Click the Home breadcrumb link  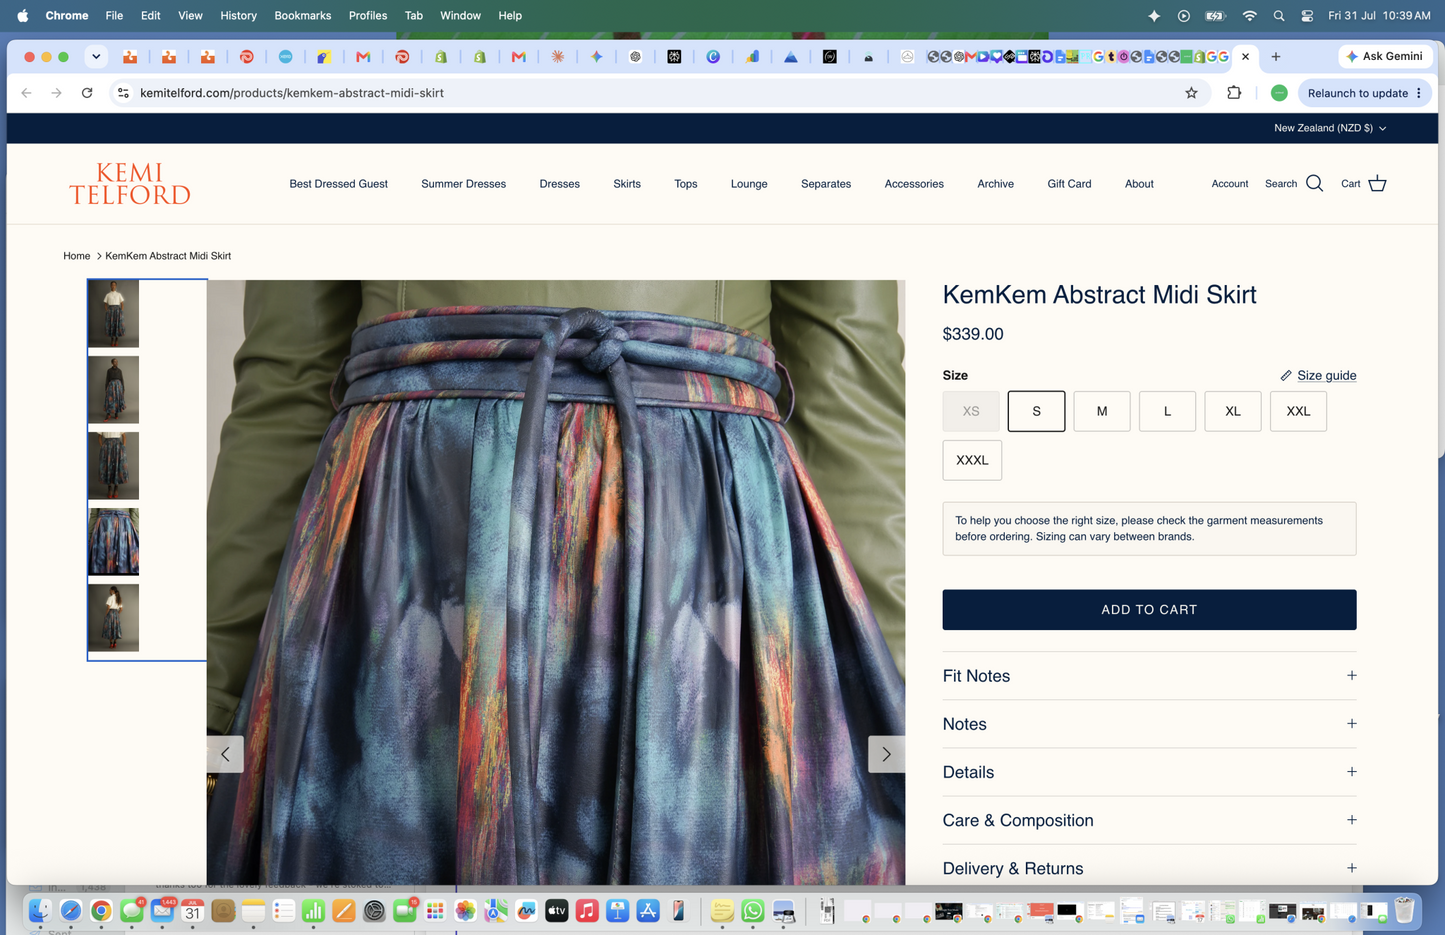coord(76,256)
